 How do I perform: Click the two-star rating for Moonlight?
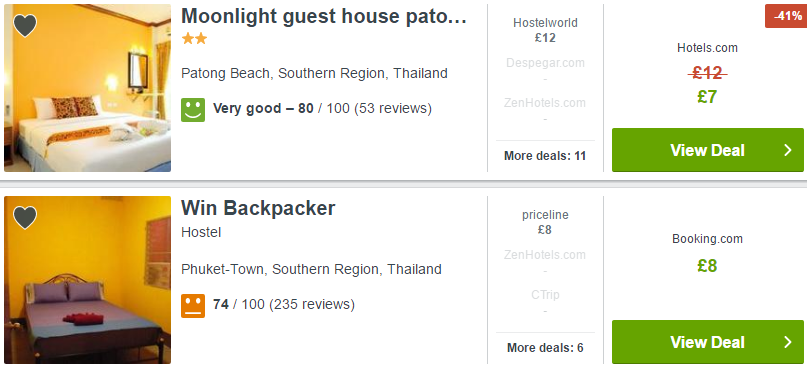194,39
